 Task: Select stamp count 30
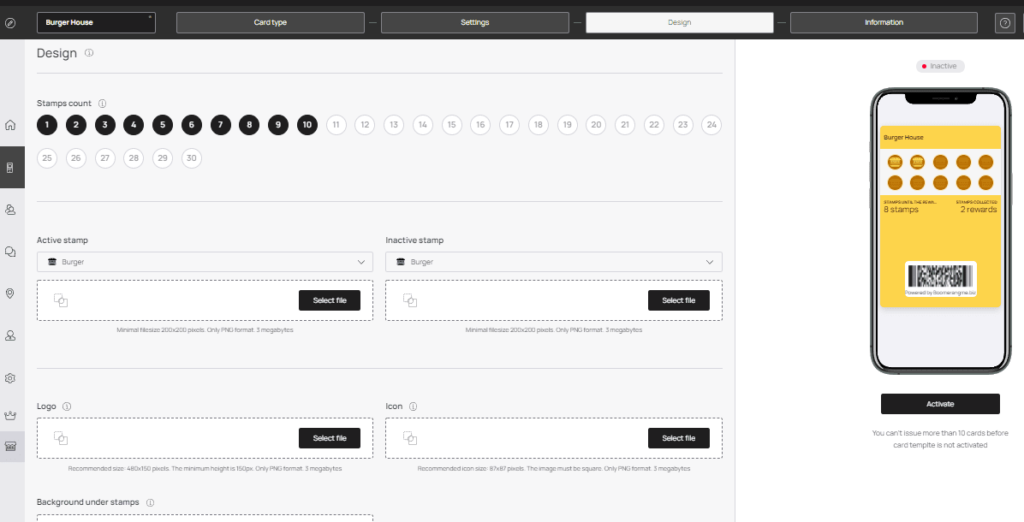click(x=191, y=158)
